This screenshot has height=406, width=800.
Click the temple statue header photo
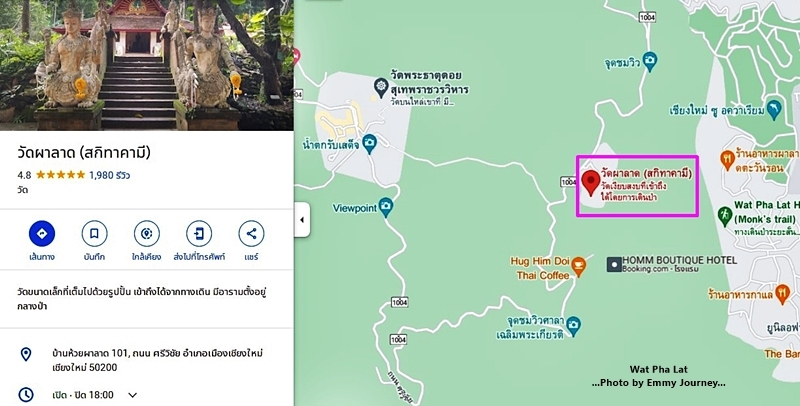[x=147, y=65]
